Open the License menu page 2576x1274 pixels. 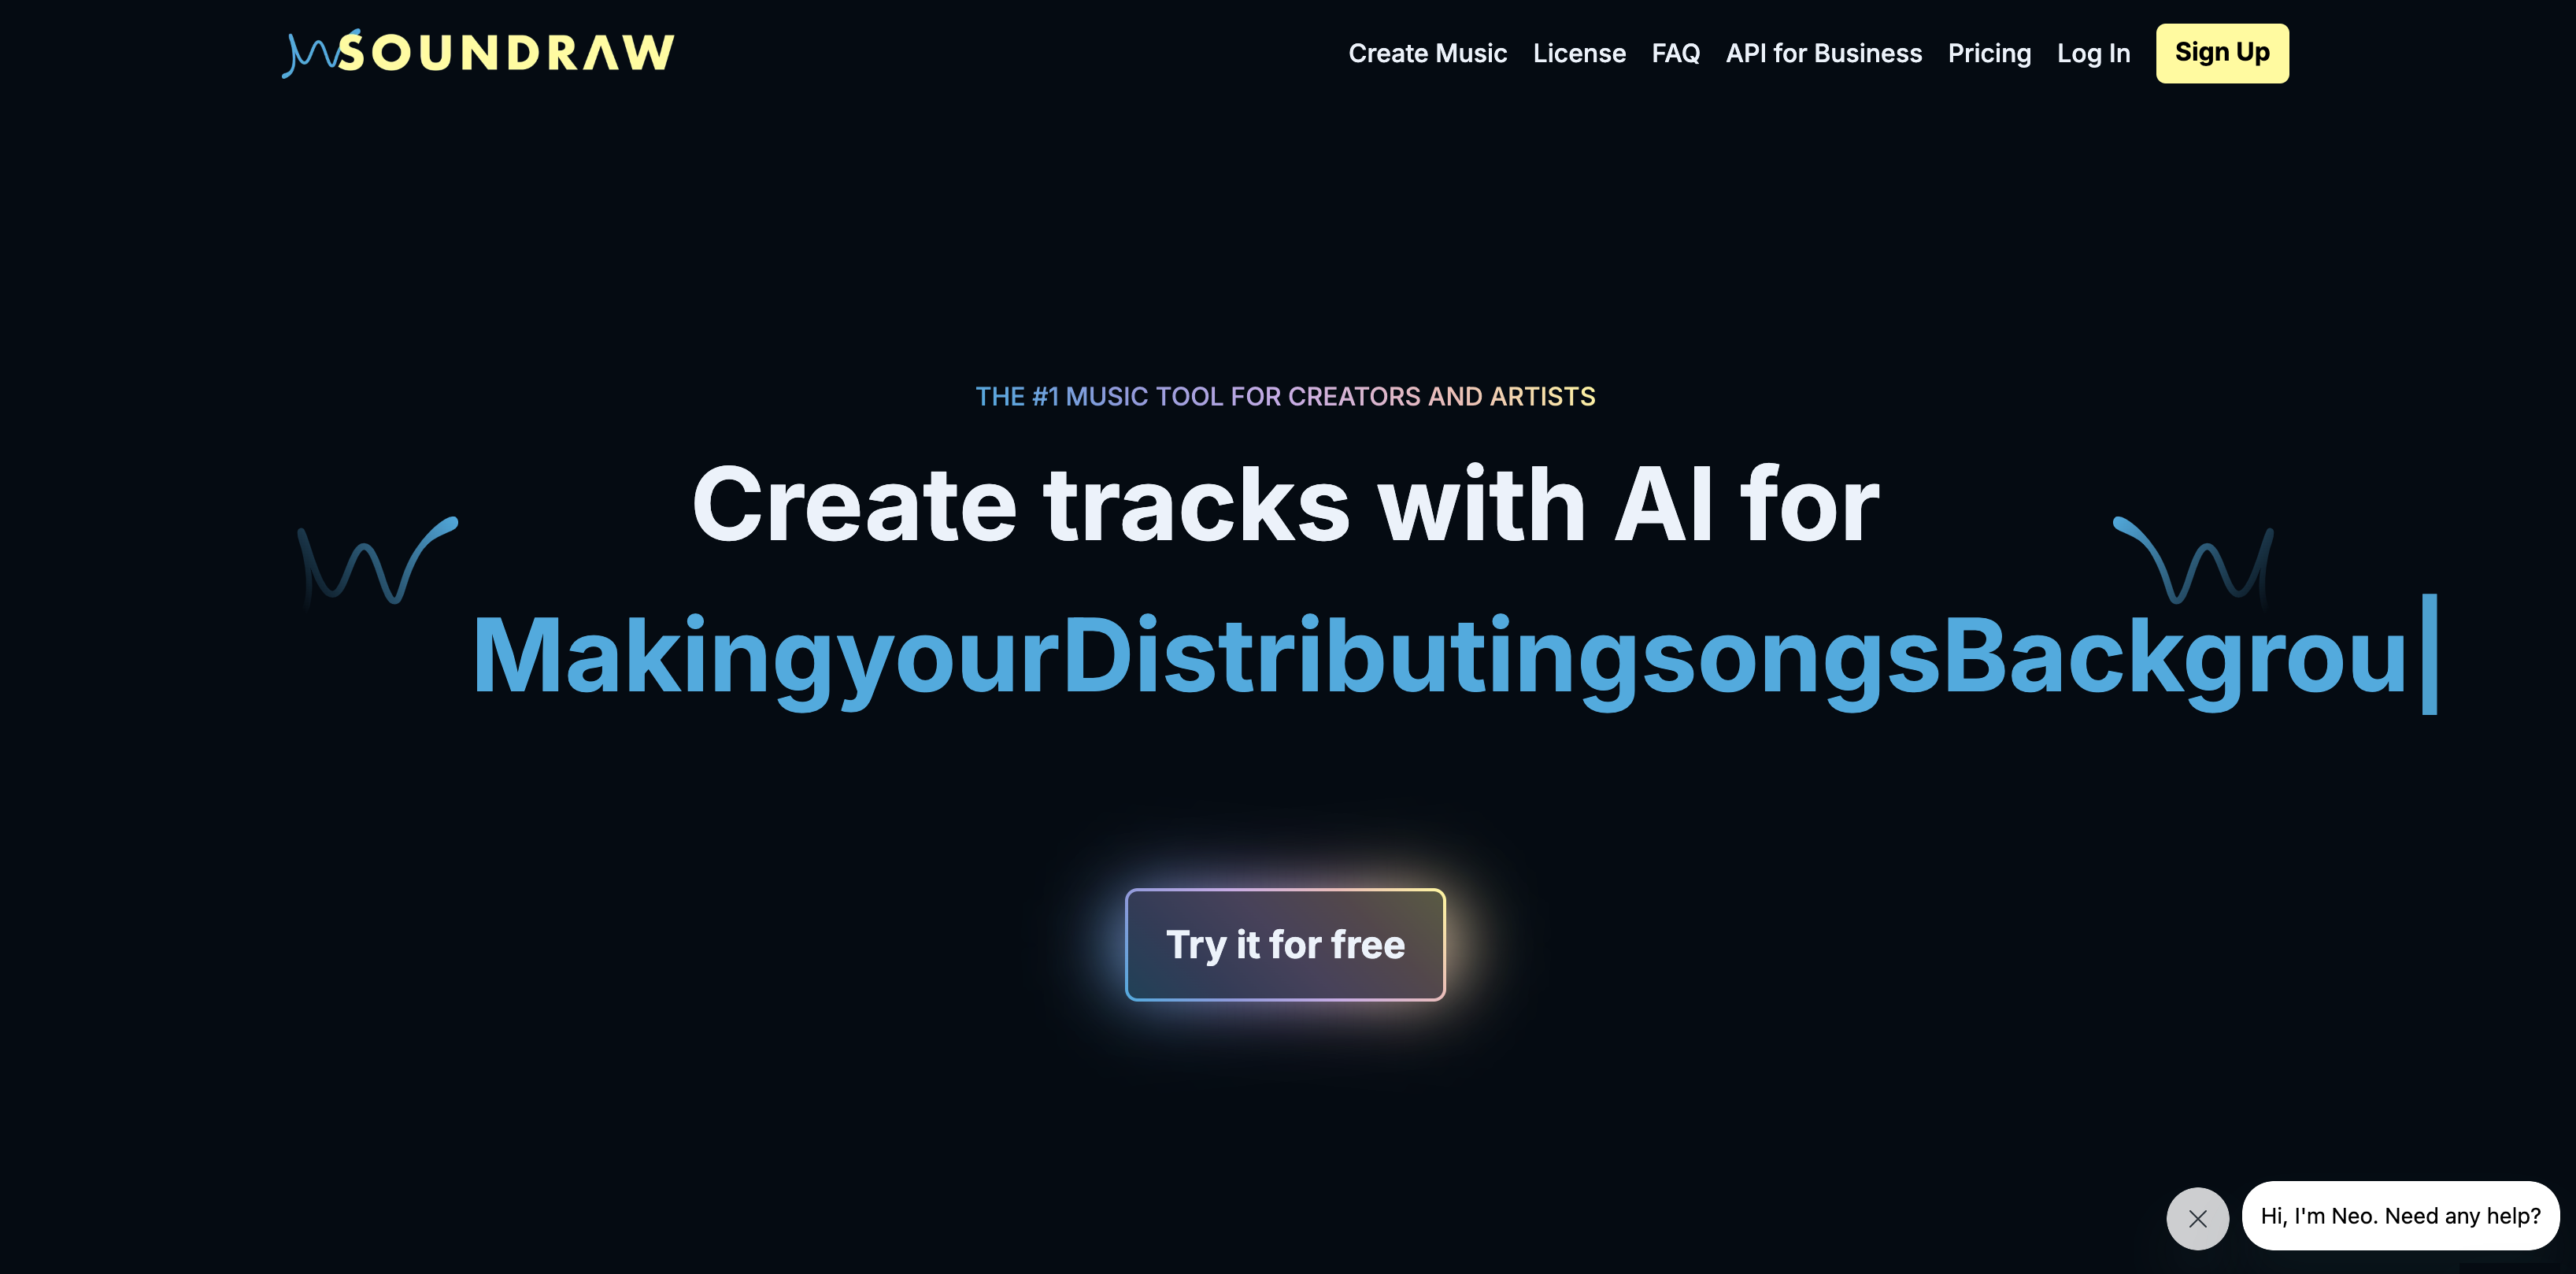tap(1579, 53)
